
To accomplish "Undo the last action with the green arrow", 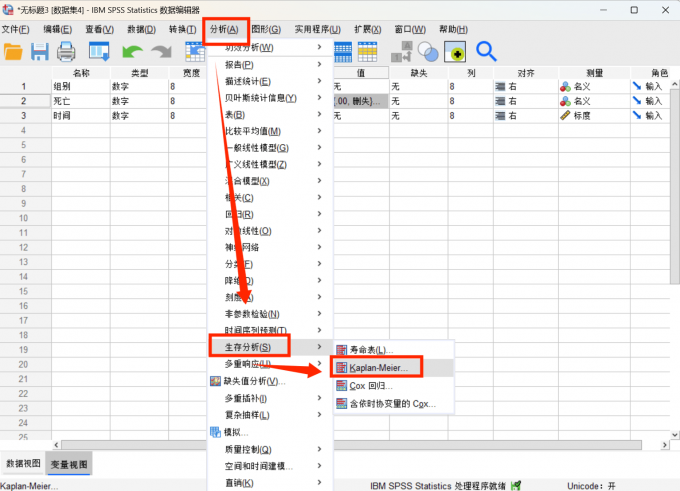I will (132, 52).
